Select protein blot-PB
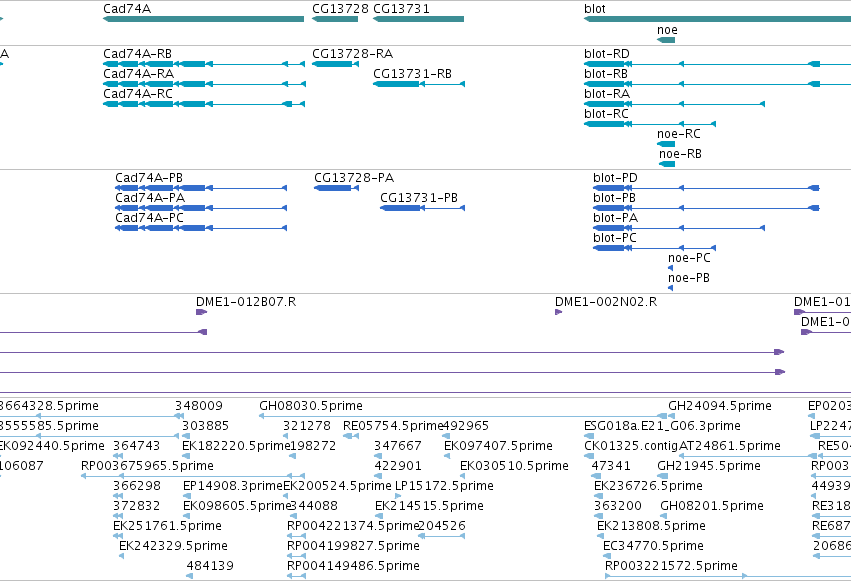The height and width of the screenshot is (581, 851). (x=706, y=208)
